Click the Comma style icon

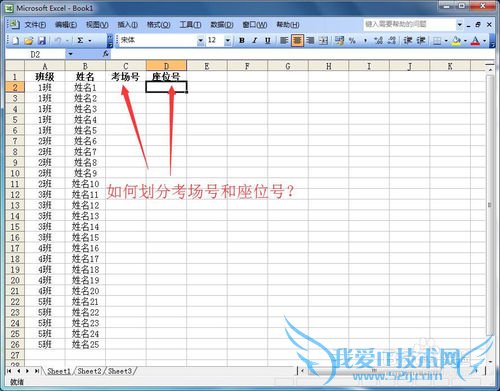(365, 41)
